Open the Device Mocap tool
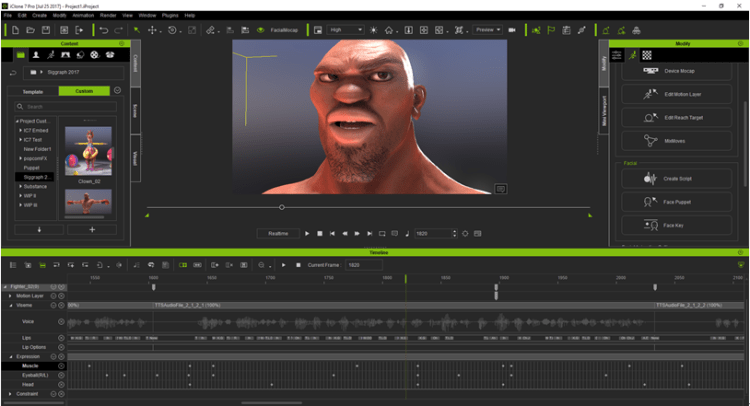Image resolution: width=750 pixels, height=406 pixels. [x=676, y=71]
